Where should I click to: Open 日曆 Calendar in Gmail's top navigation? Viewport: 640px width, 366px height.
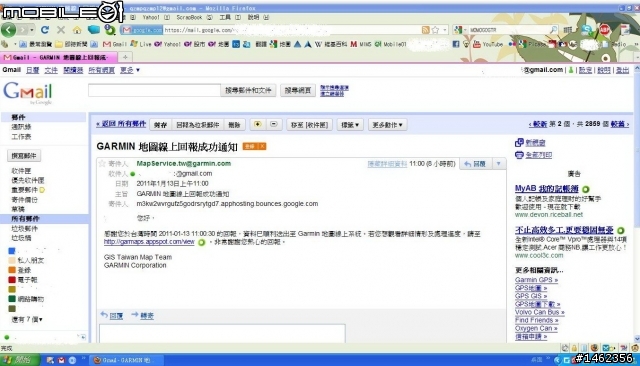[33, 70]
